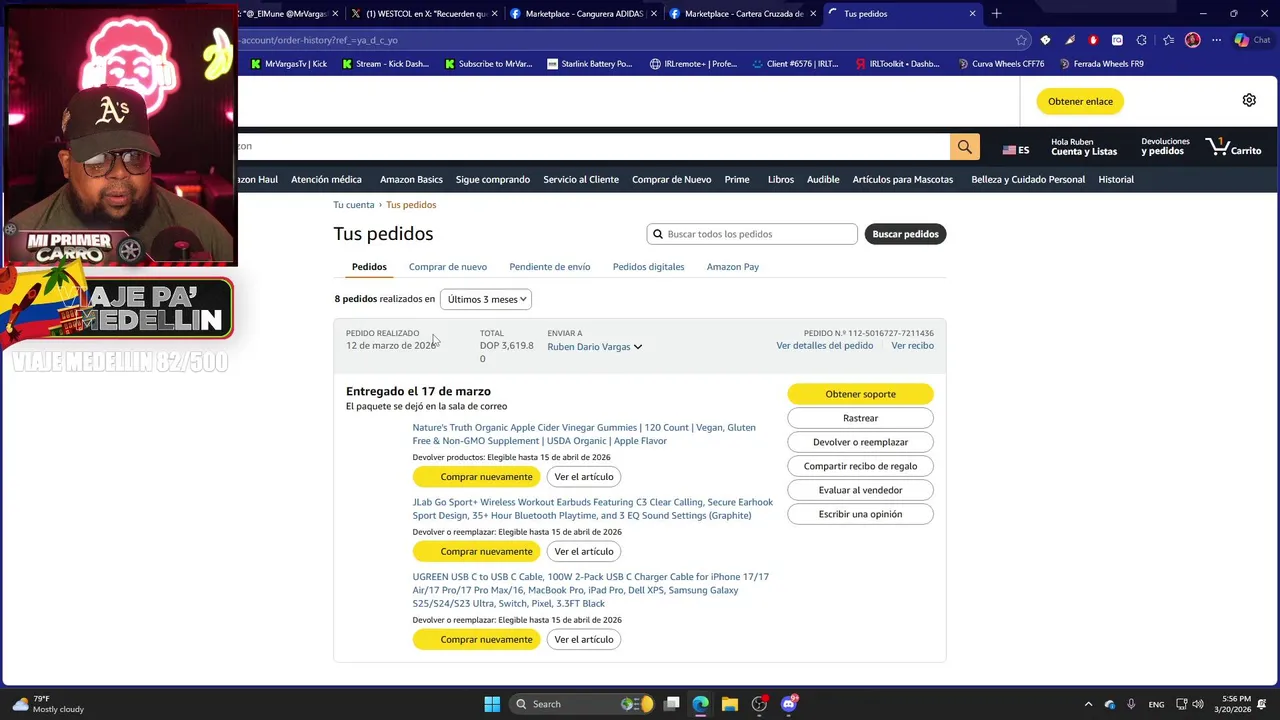Click the Obtener soporte button
Viewport: 1280px width, 720px height.
[x=860, y=394]
